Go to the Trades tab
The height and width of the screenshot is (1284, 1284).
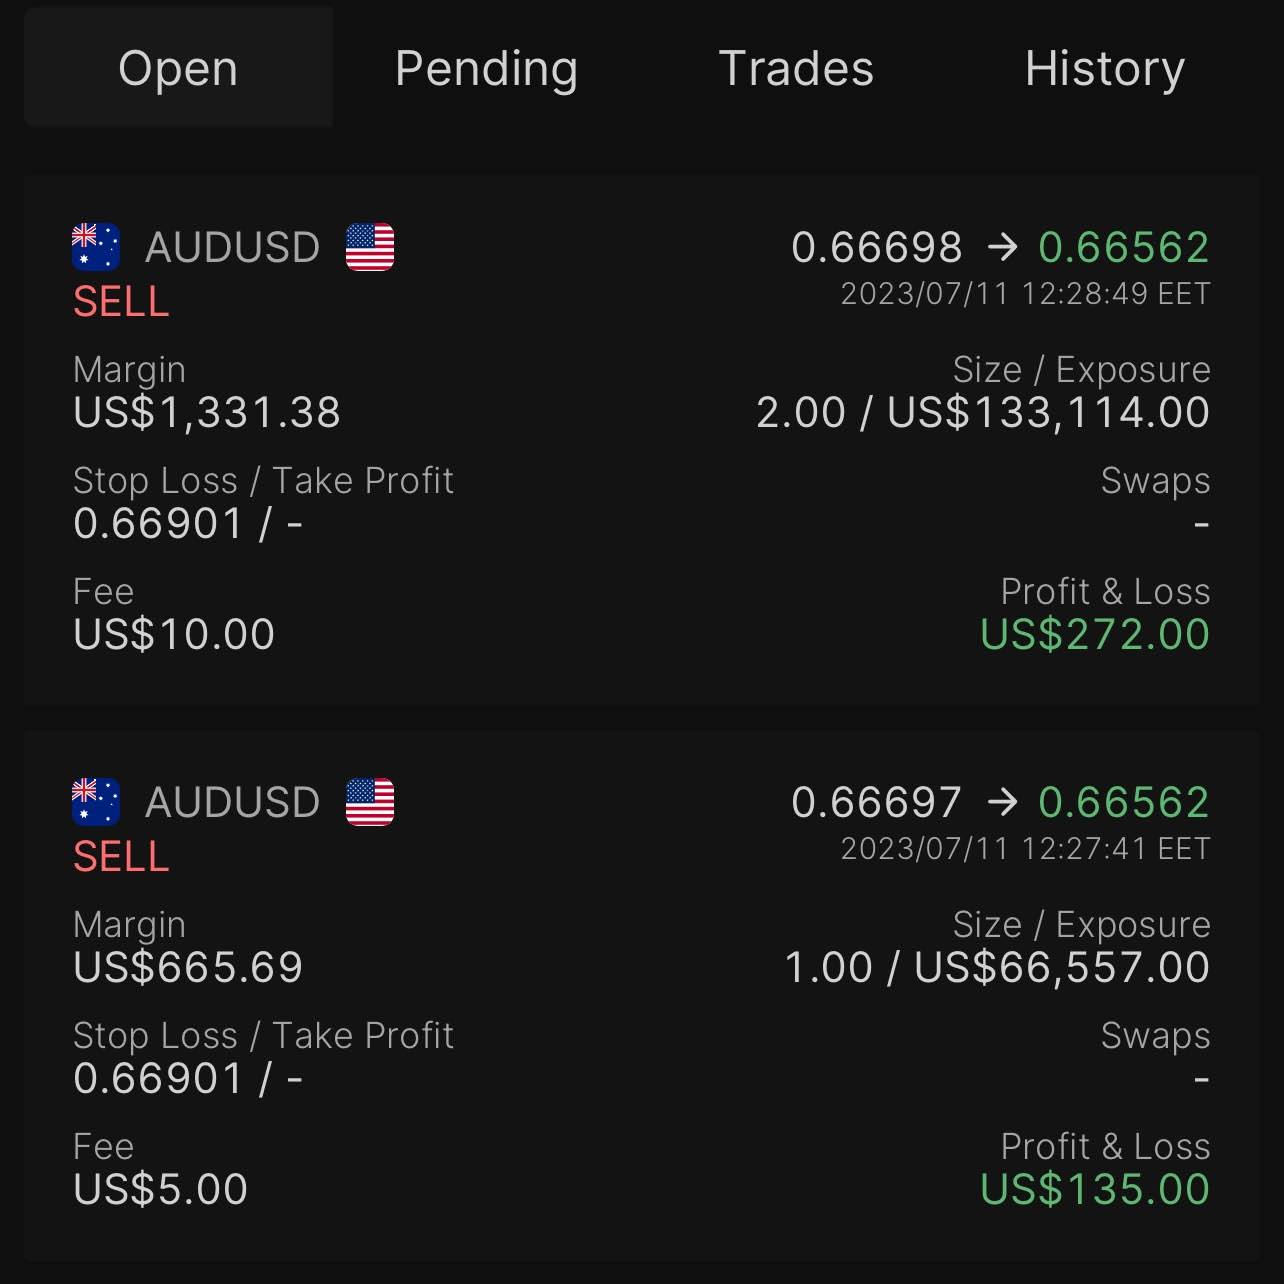796,68
